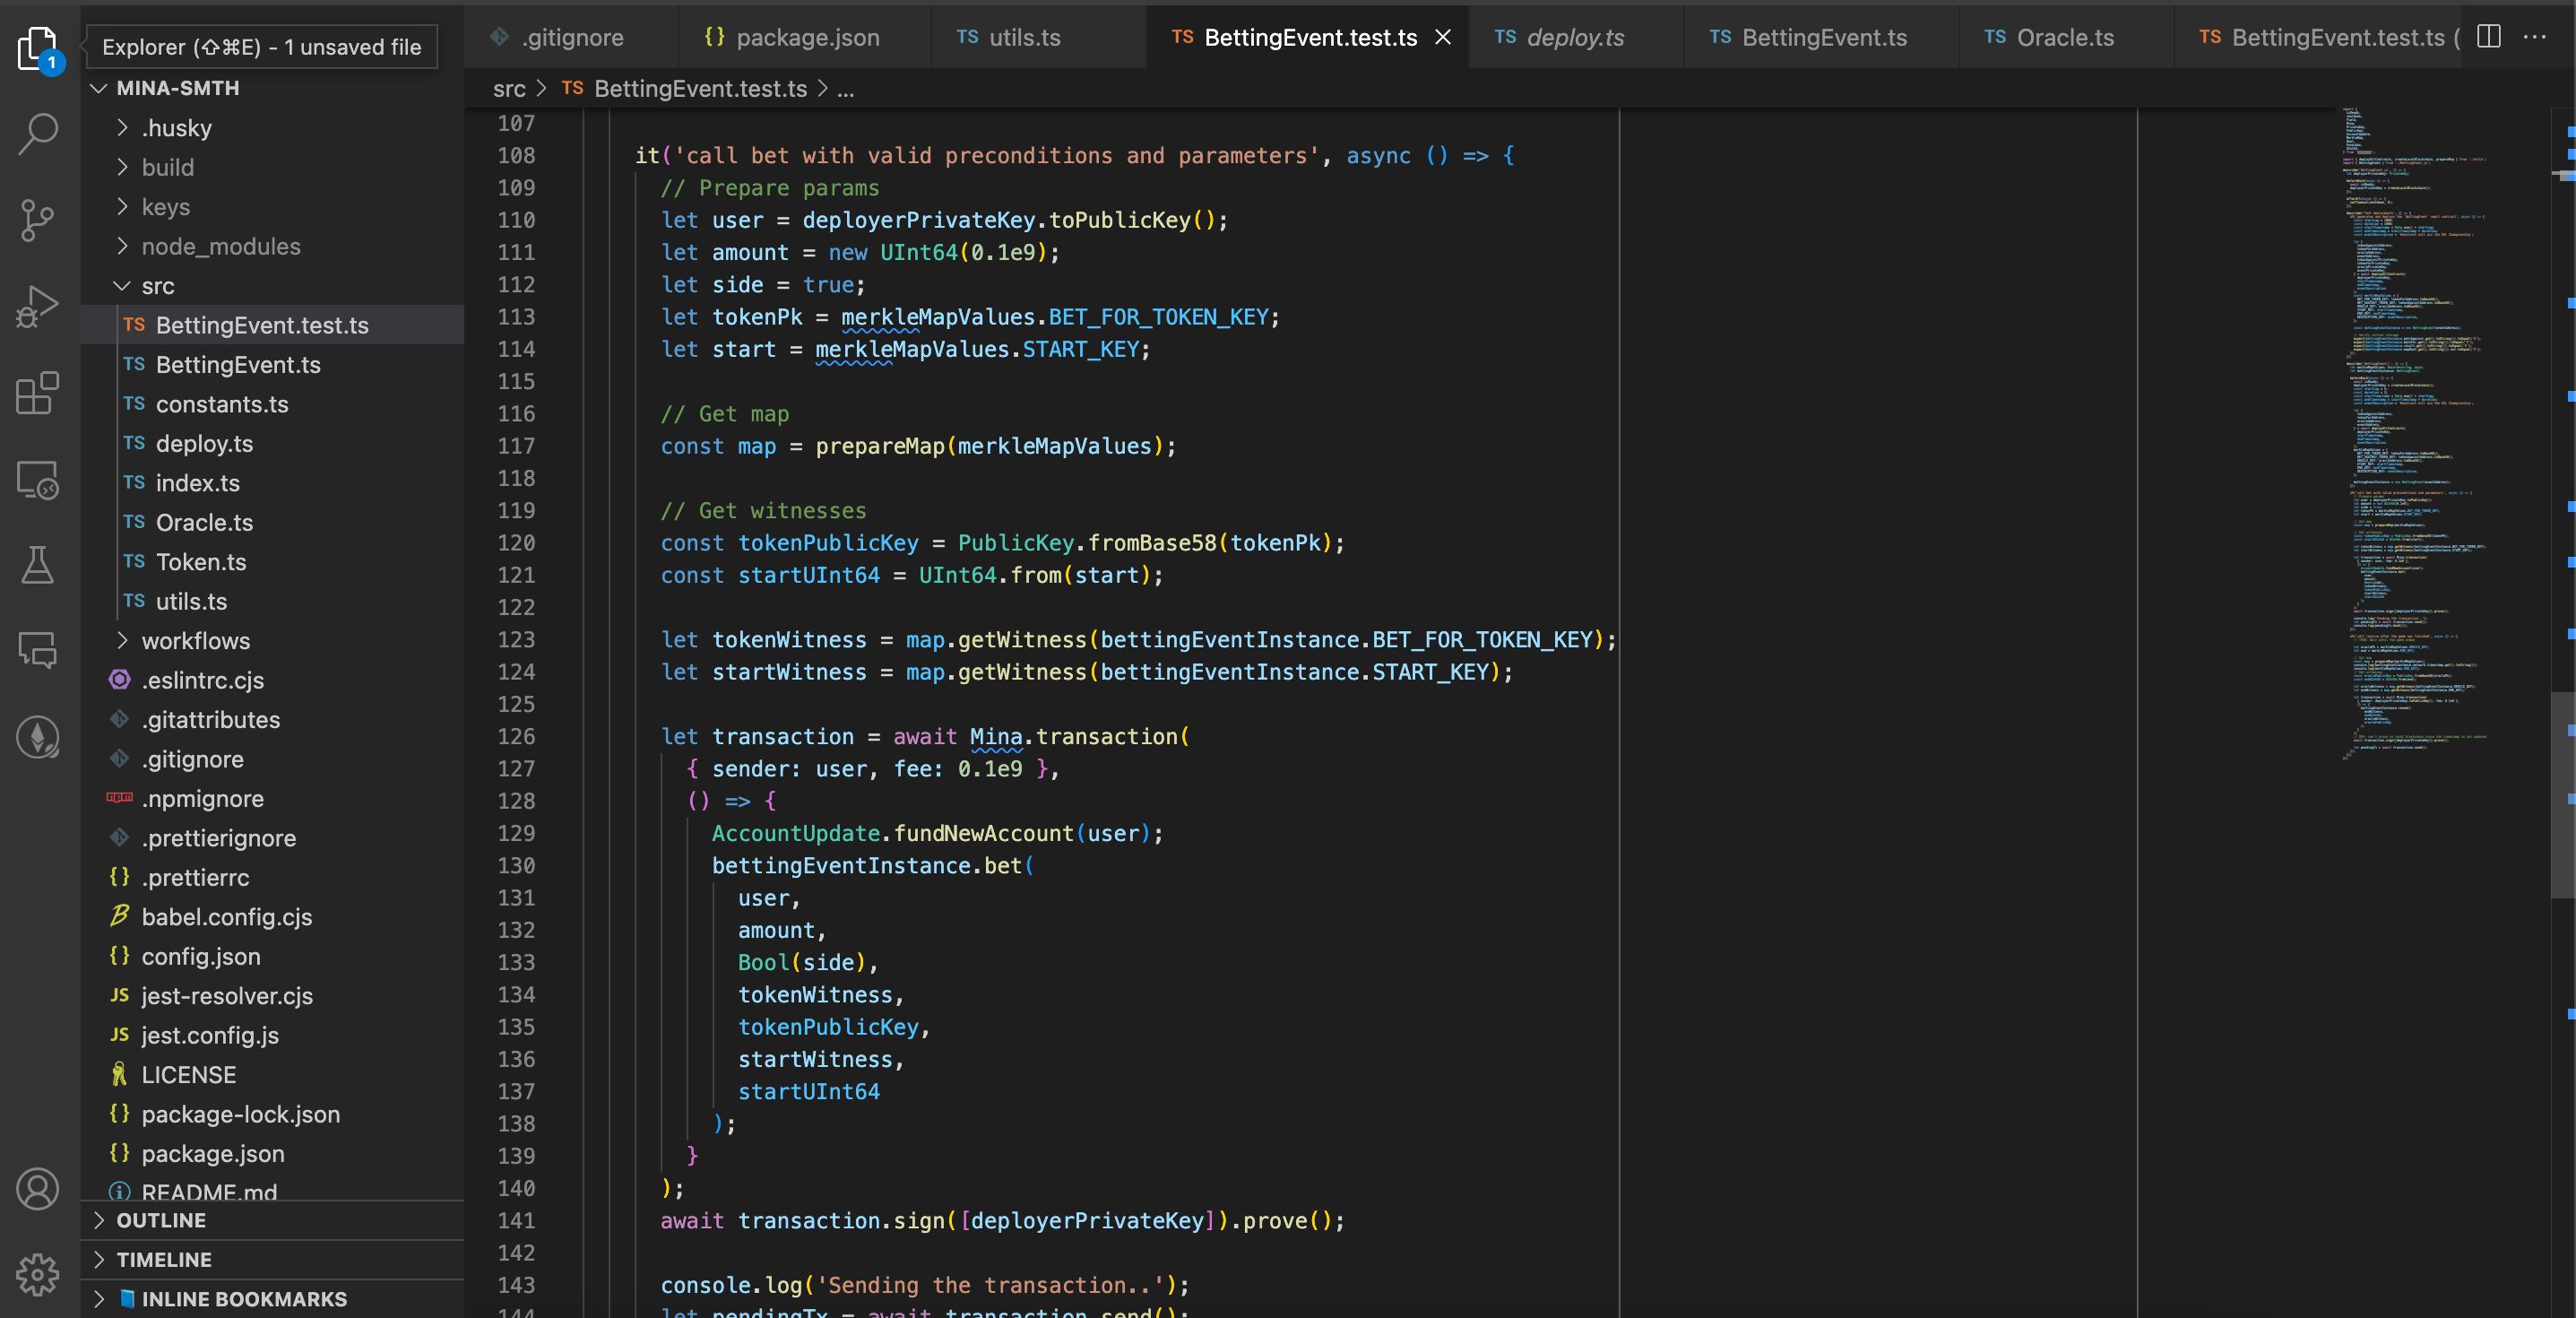Switch to the deploy.ts preview tab

1576,37
